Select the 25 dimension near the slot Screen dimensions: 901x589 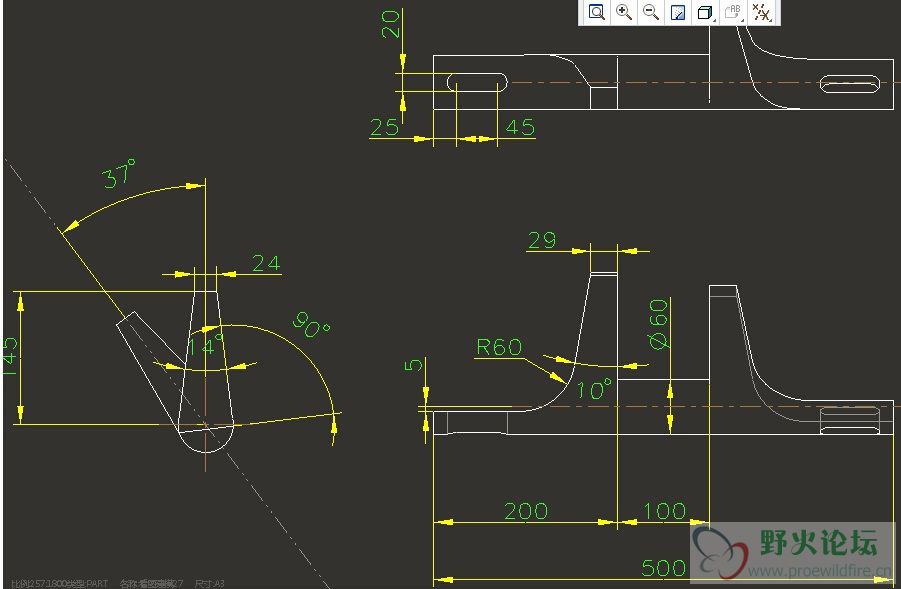[x=384, y=127]
